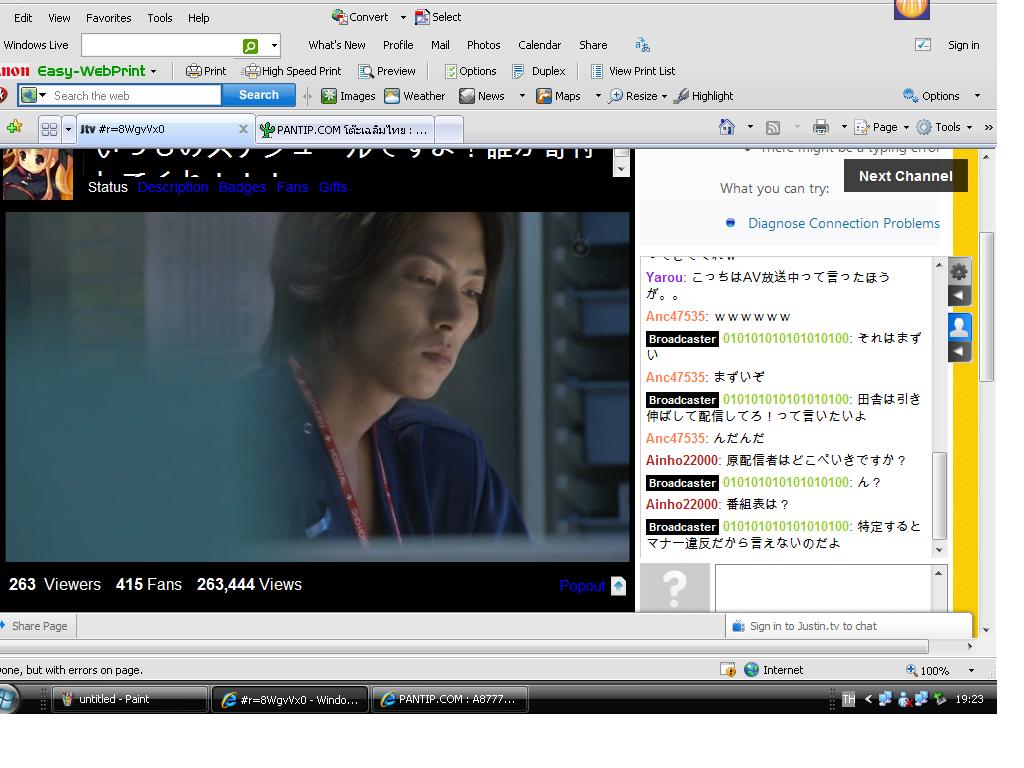Click the page horizontal scrollbar
This screenshot has height=768, width=1024.
click(464, 647)
